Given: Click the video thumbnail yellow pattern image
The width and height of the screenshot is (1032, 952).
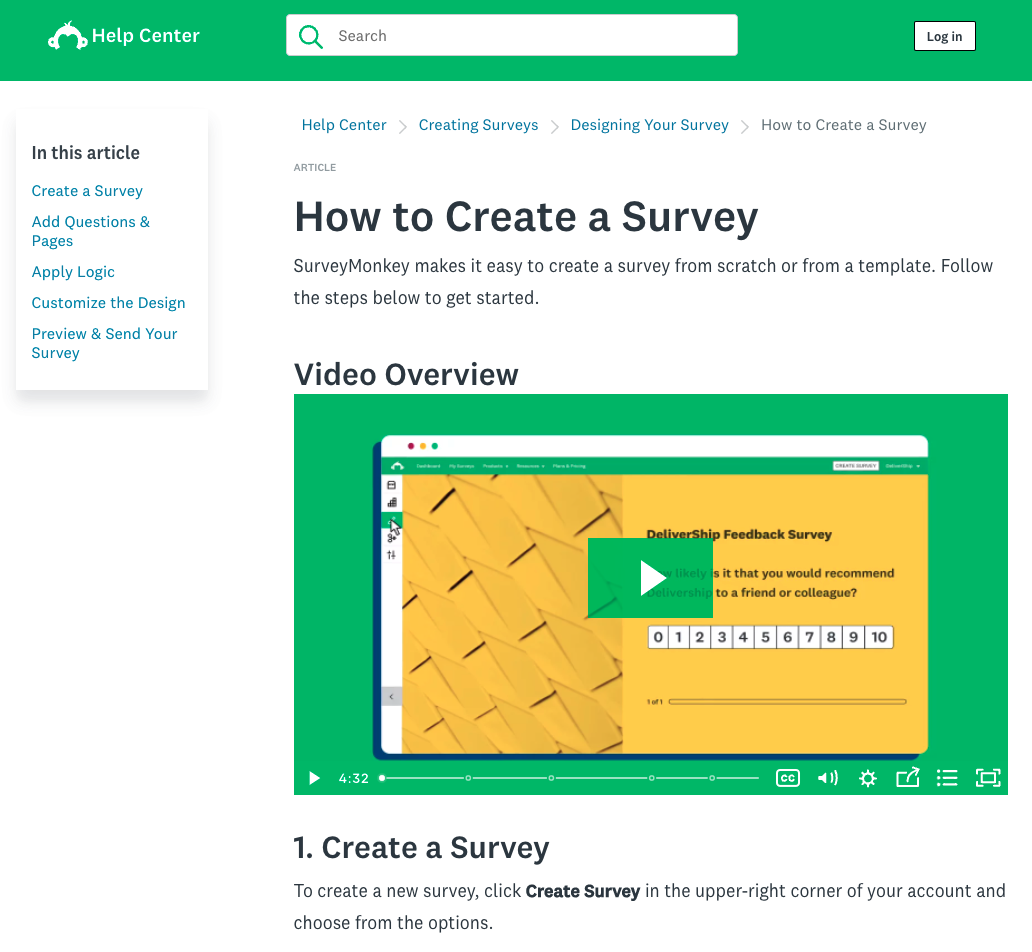Looking at the screenshot, I should pyautogui.click(x=511, y=614).
